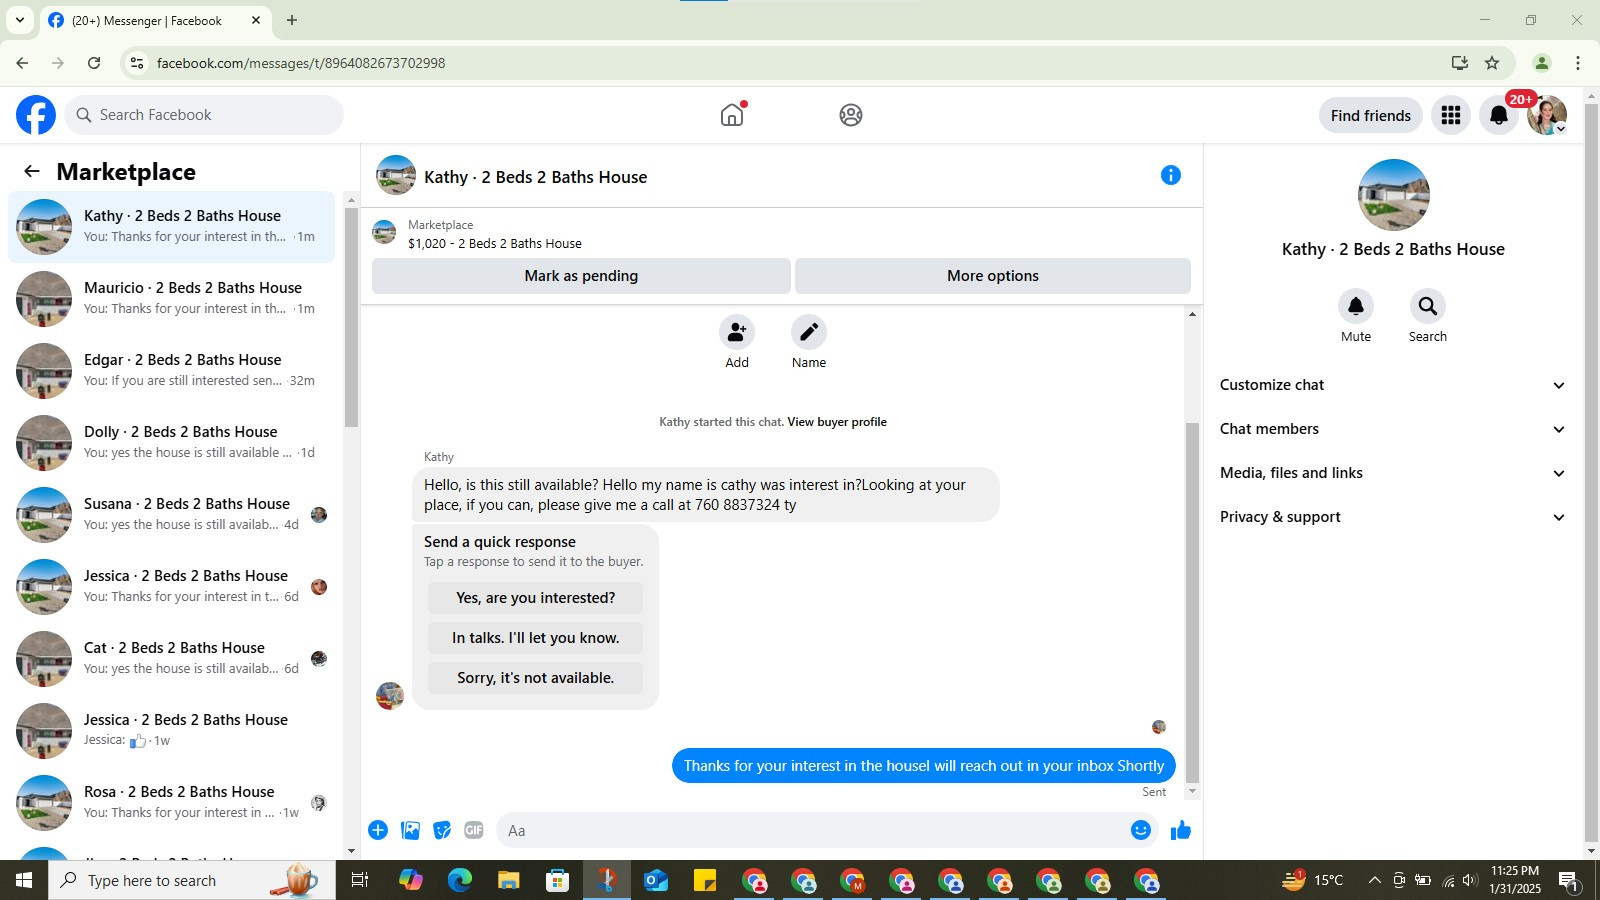
Task: Send a thumbs-up like
Action: point(1181,830)
